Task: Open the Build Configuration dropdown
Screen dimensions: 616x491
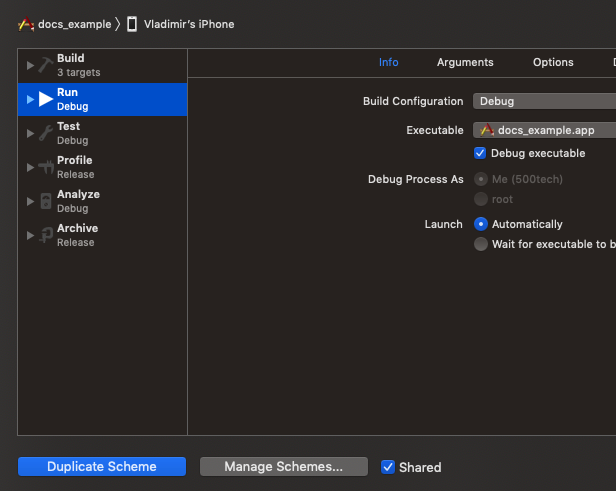Action: click(544, 101)
